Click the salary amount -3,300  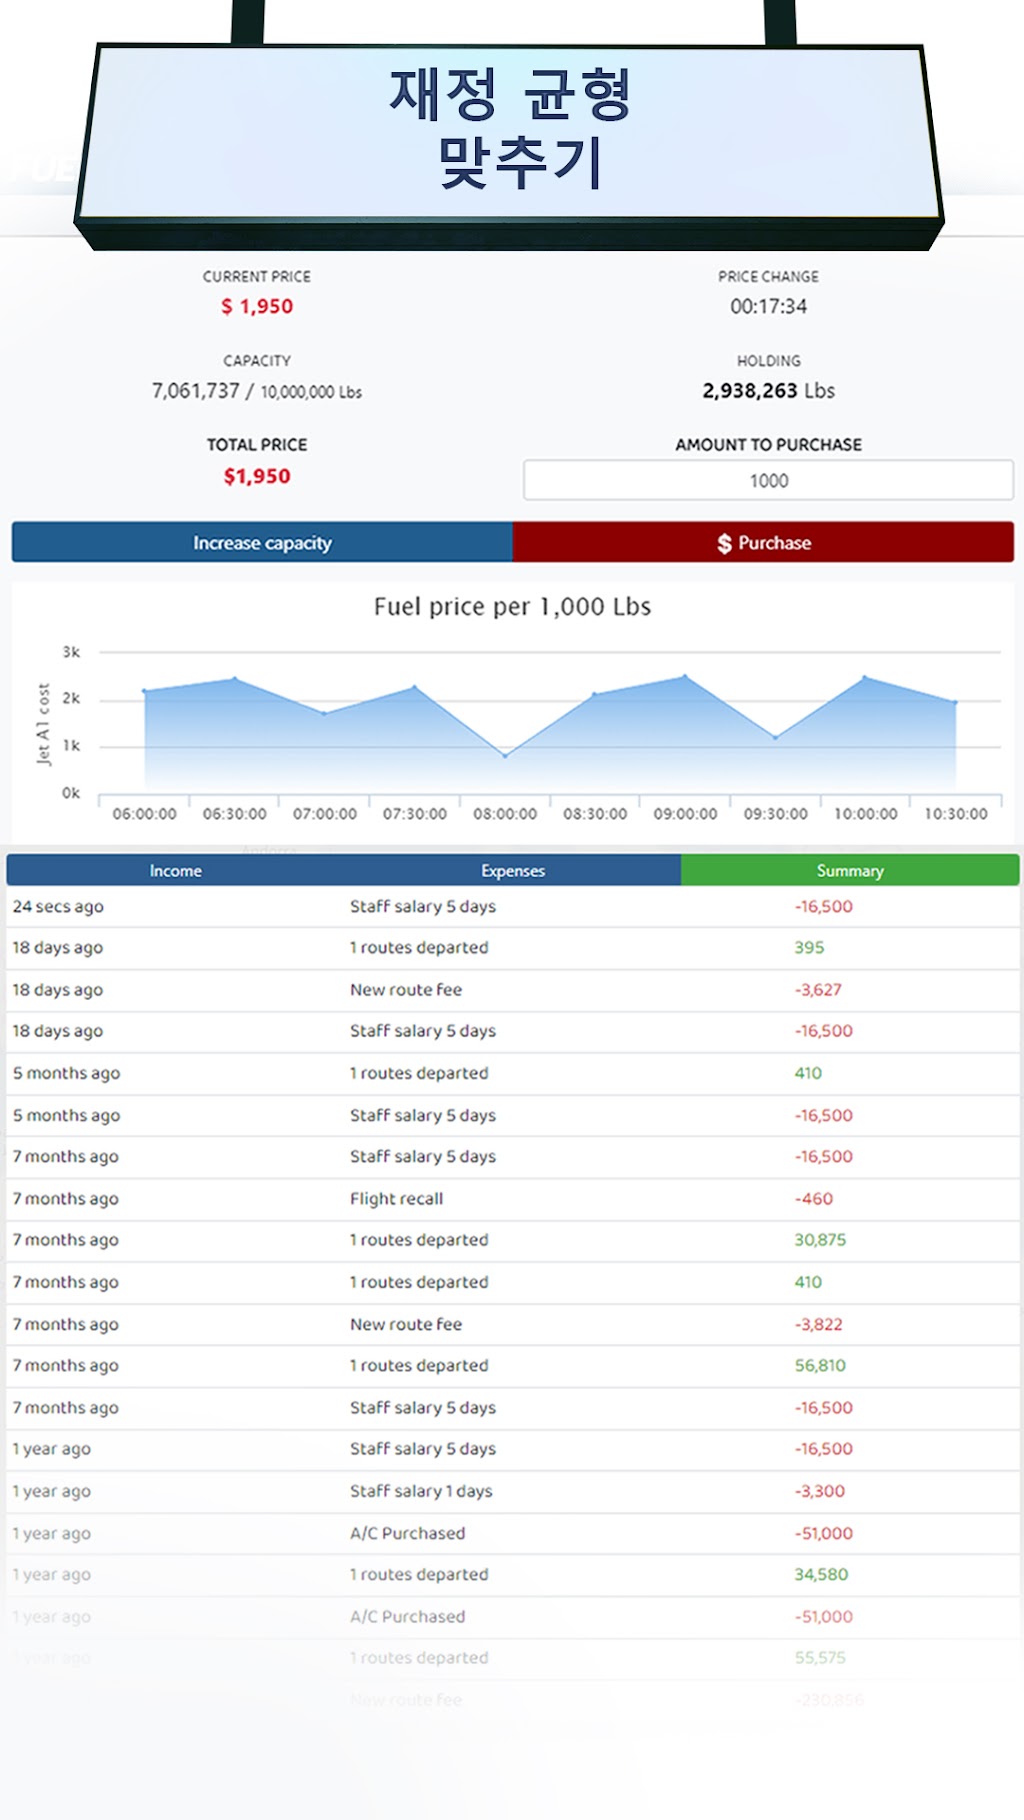(819, 1491)
